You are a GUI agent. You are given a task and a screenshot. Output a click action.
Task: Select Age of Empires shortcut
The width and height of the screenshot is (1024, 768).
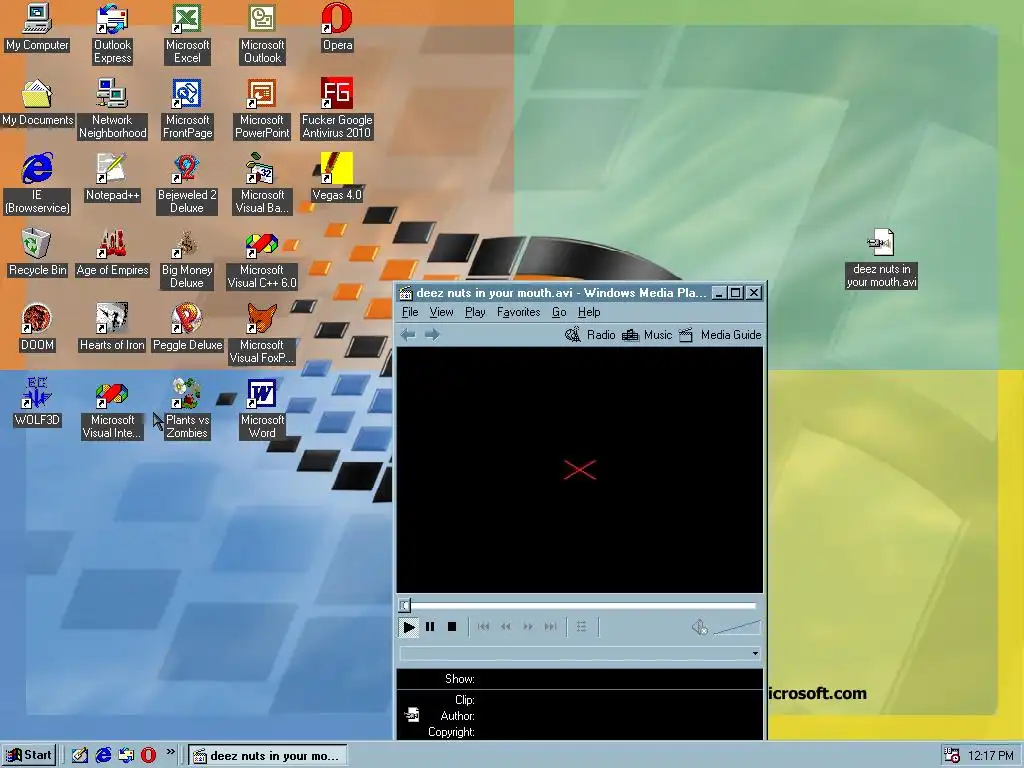(112, 253)
